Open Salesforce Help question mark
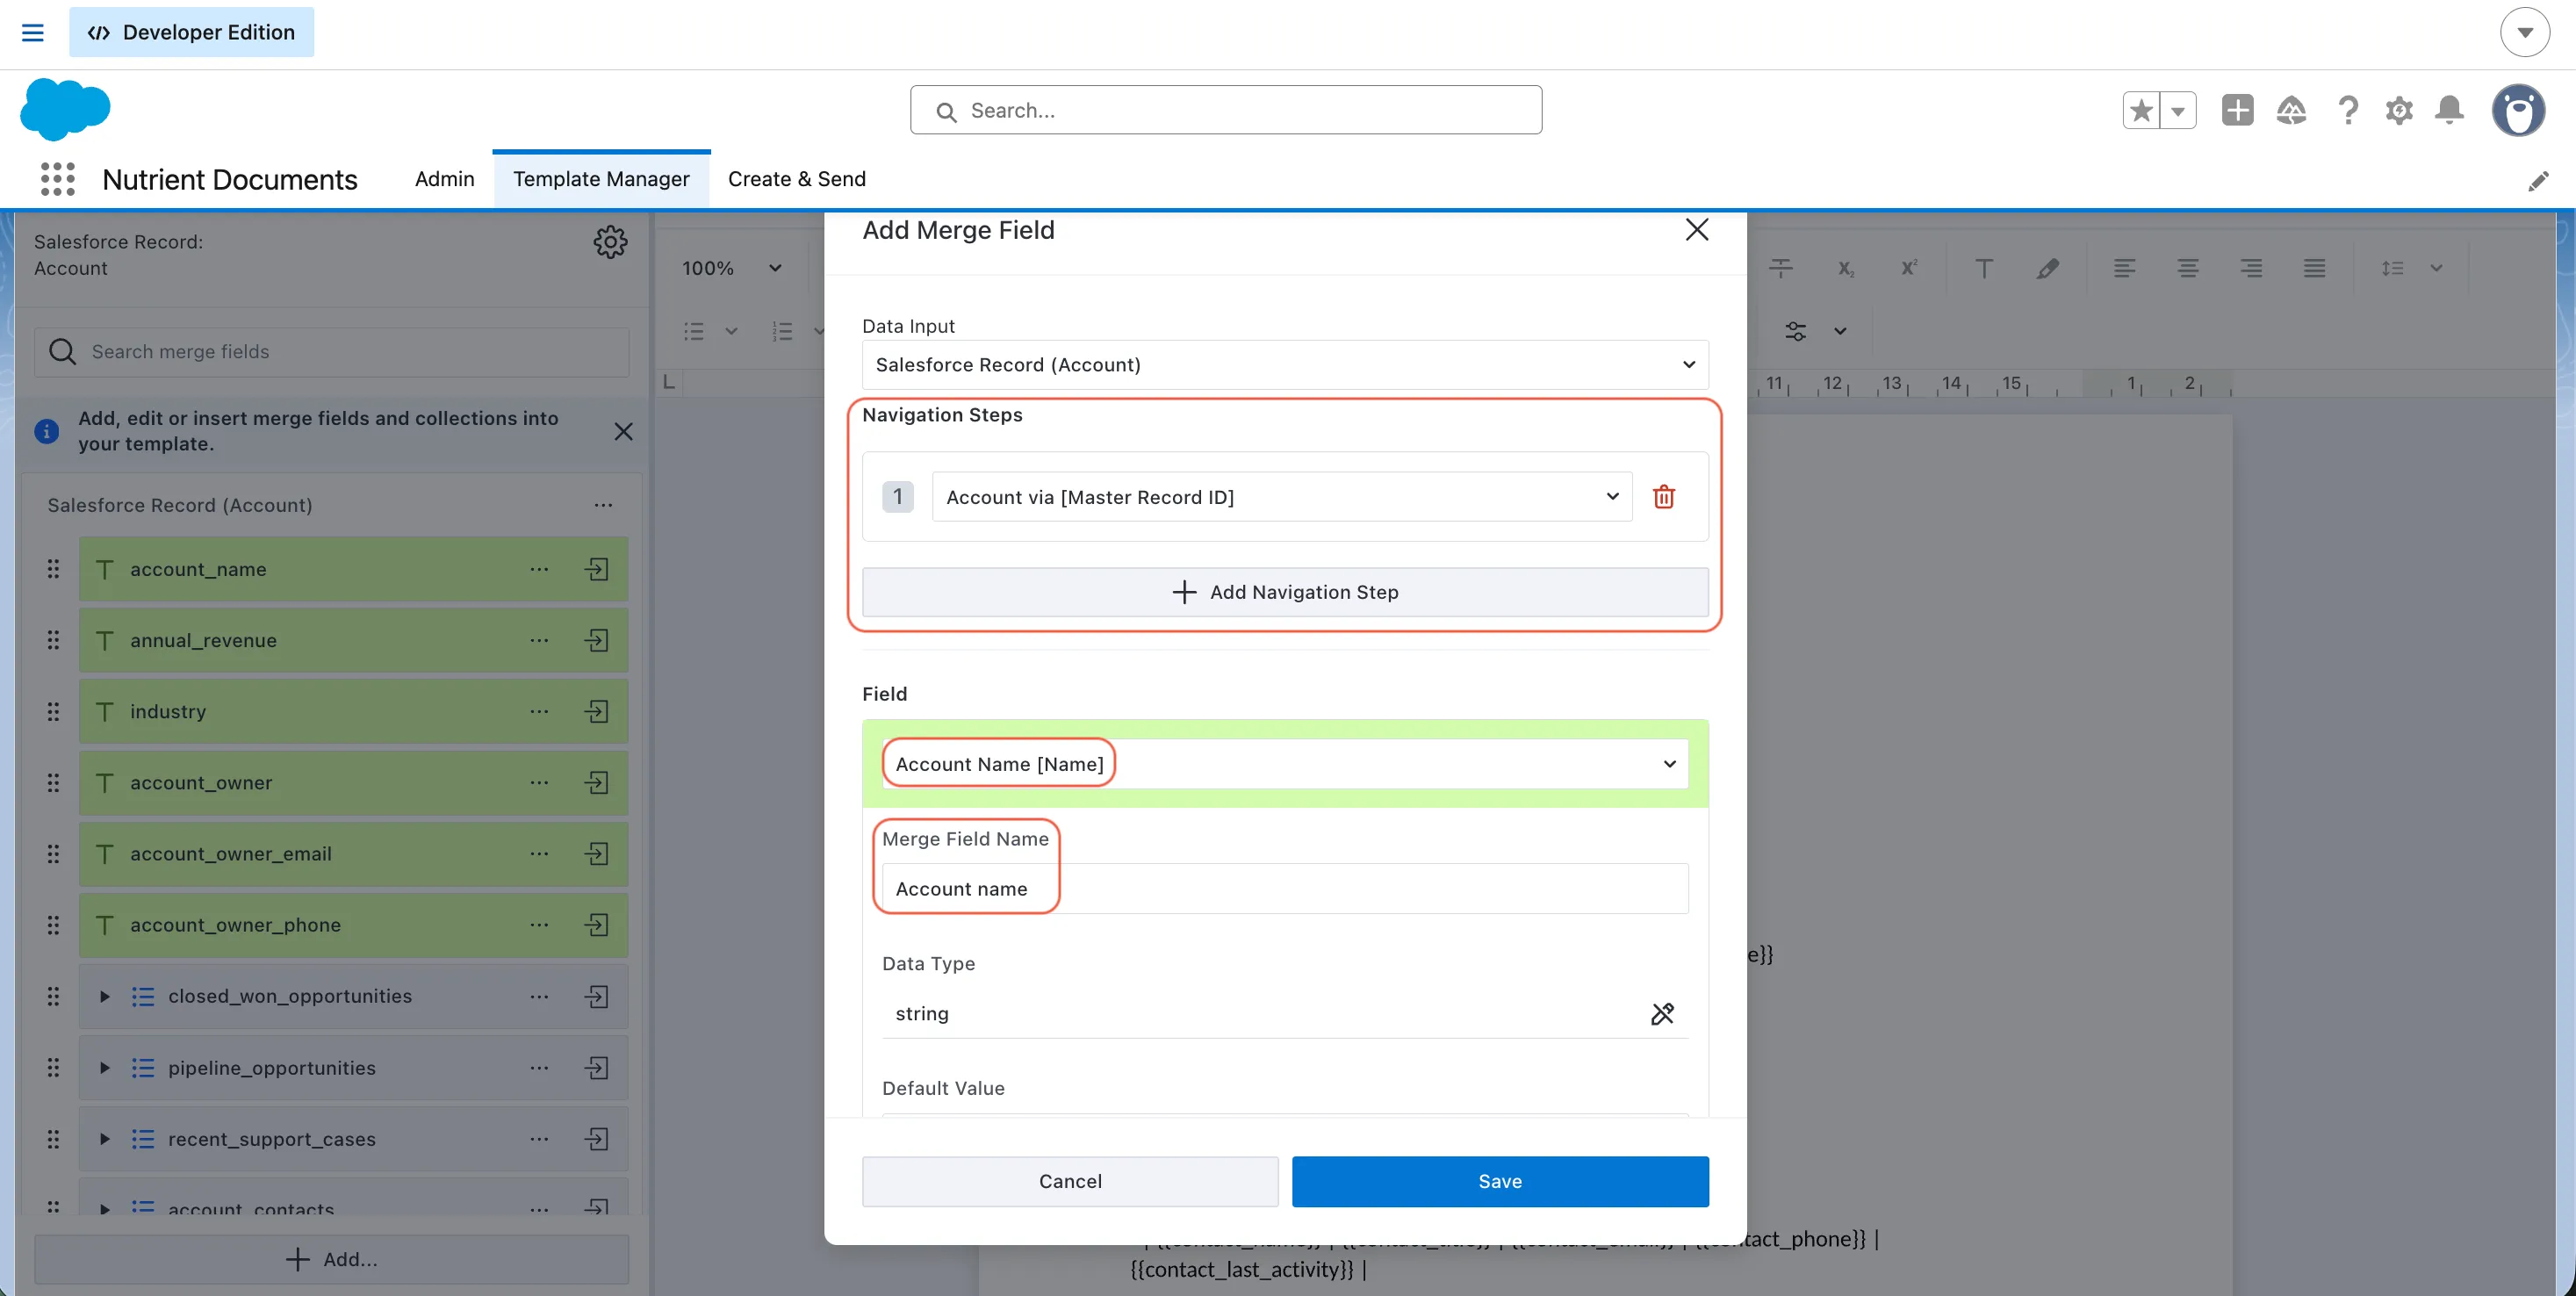The width and height of the screenshot is (2576, 1296). 2347,110
